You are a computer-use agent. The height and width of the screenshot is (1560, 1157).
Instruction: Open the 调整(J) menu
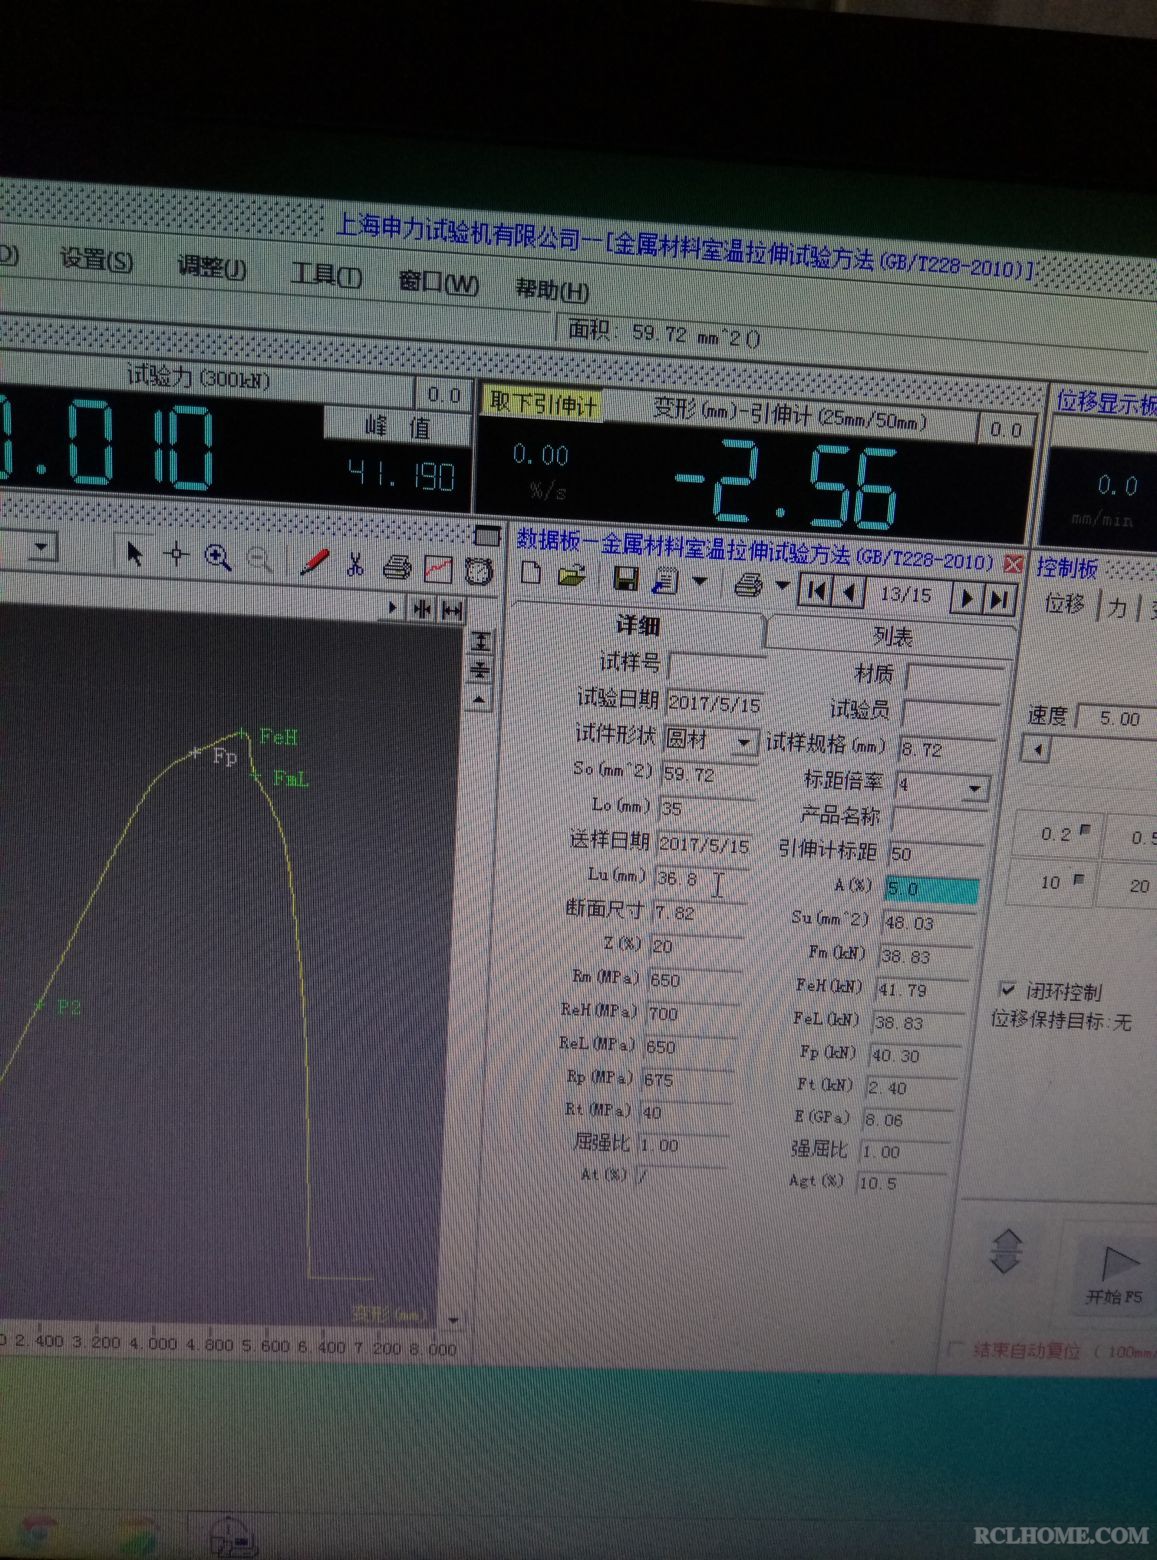point(212,268)
